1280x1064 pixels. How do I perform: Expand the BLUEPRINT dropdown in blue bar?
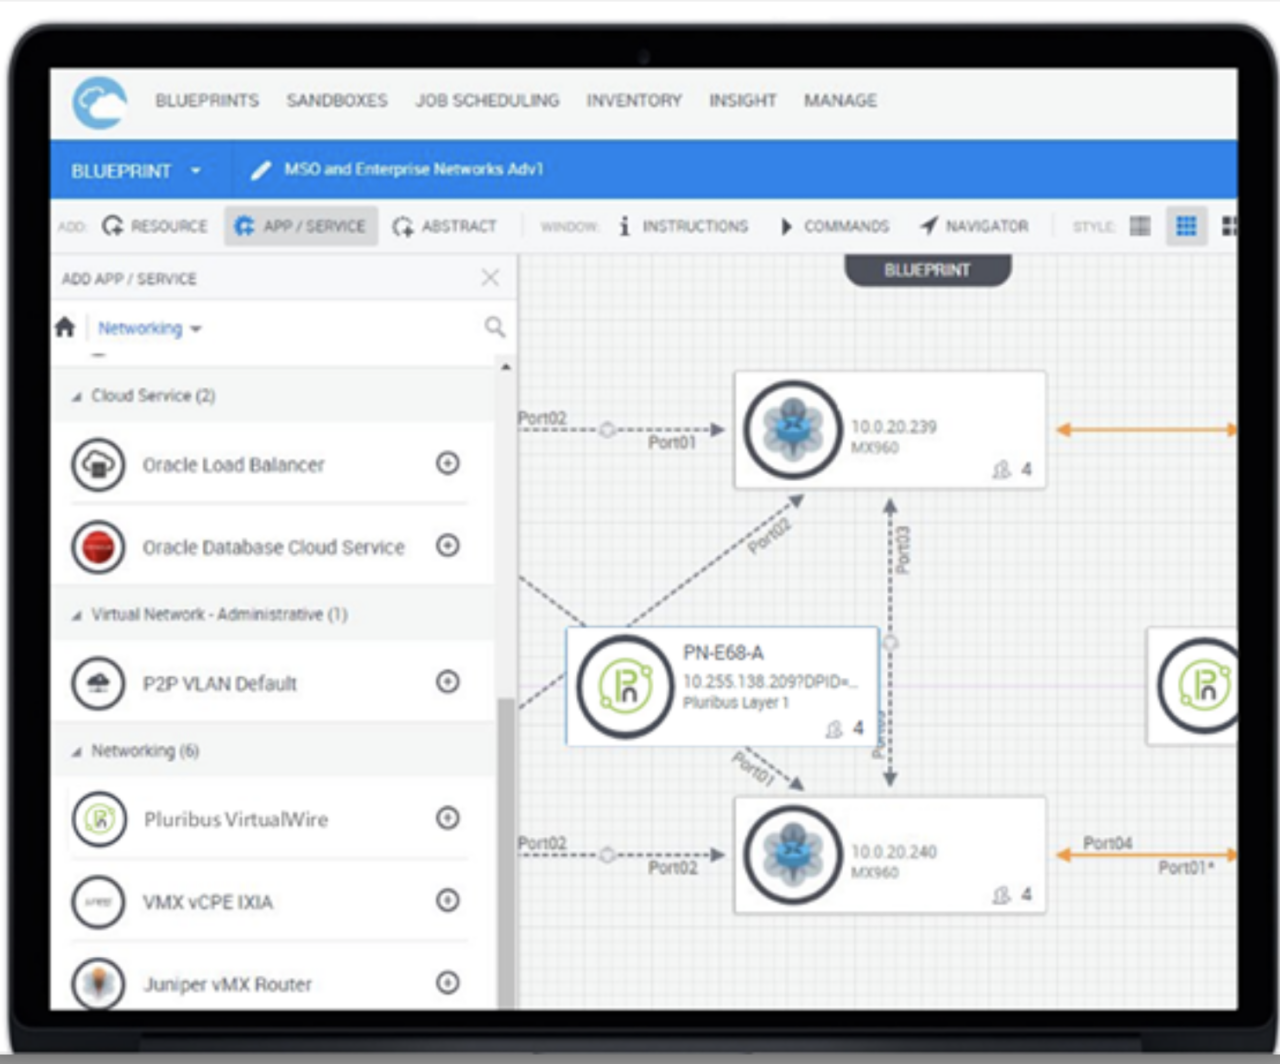tap(136, 171)
